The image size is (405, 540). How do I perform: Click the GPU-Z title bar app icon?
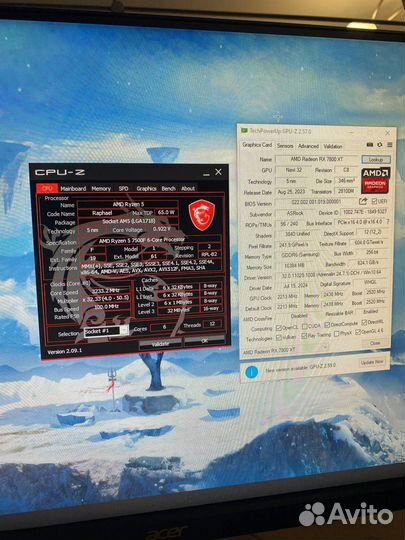244,131
